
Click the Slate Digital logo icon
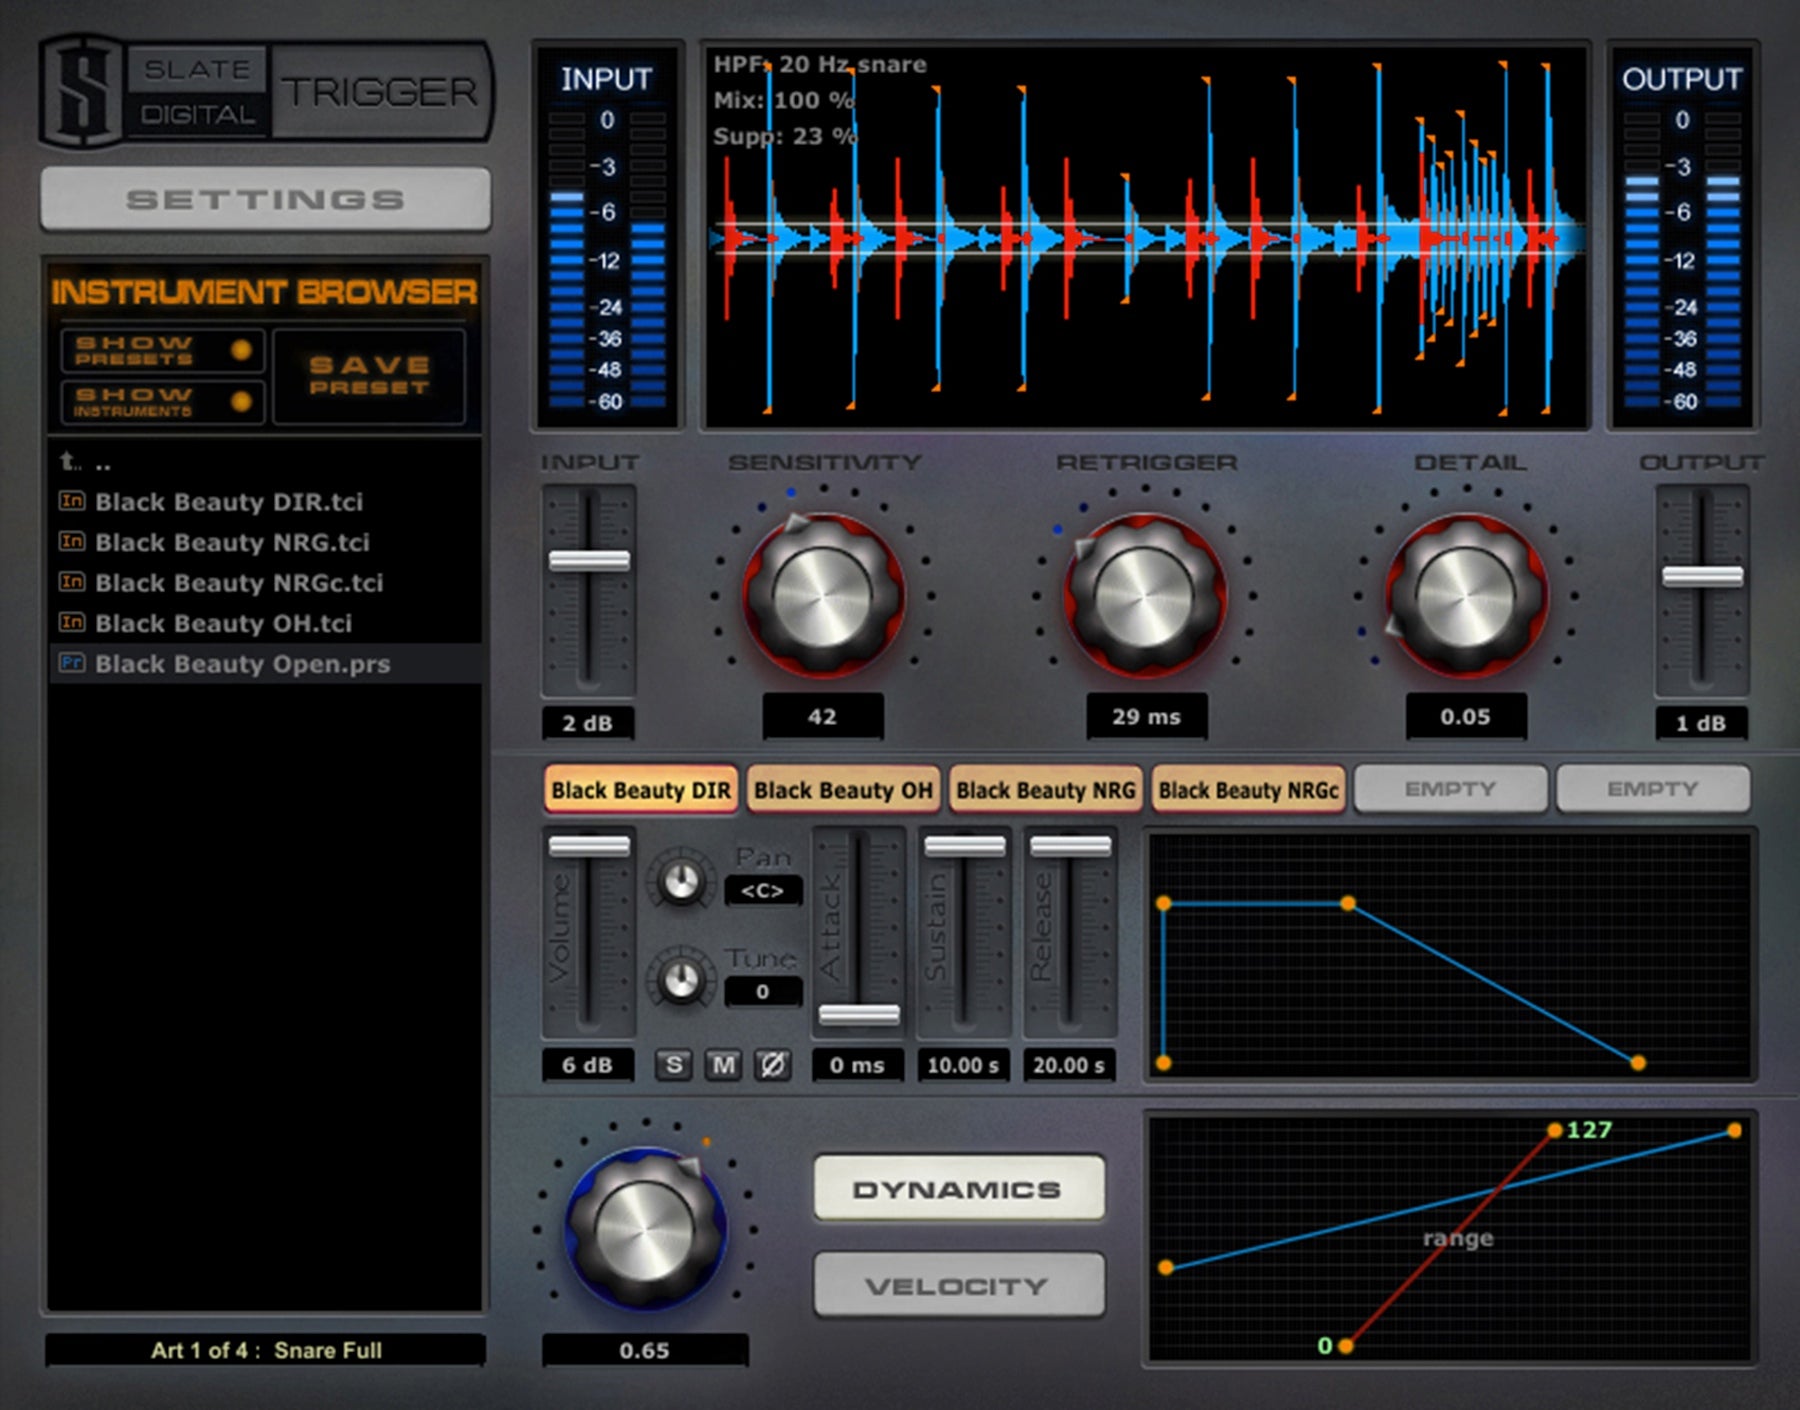point(82,92)
